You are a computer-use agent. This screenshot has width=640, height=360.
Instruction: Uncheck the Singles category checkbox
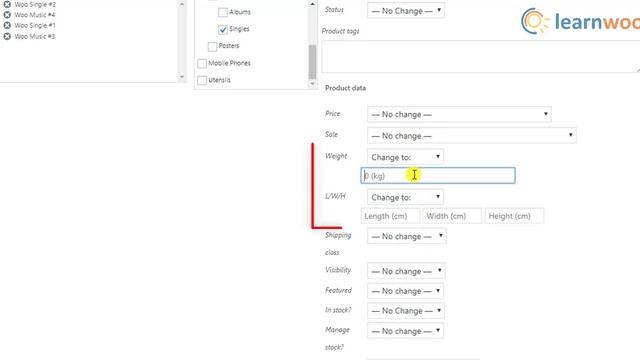pos(223,29)
